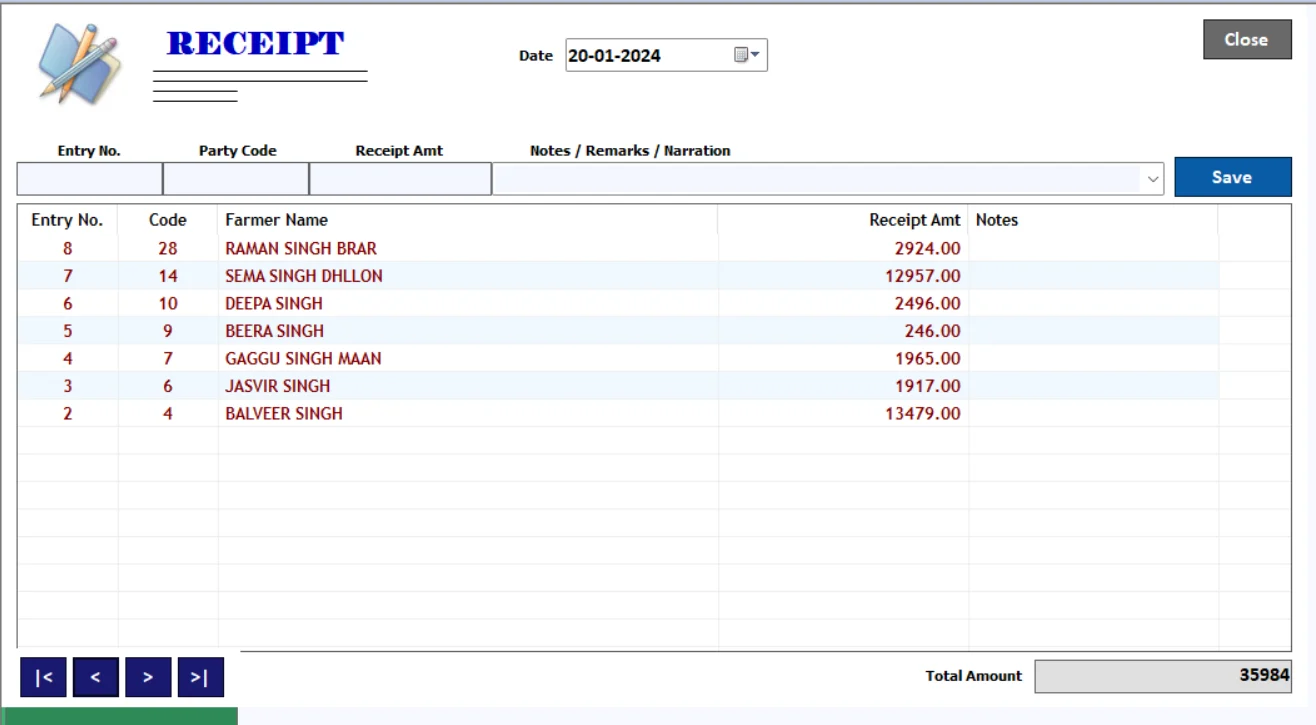Sort by the Code column header
Screen dimensions: 1316x725
(x=168, y=220)
